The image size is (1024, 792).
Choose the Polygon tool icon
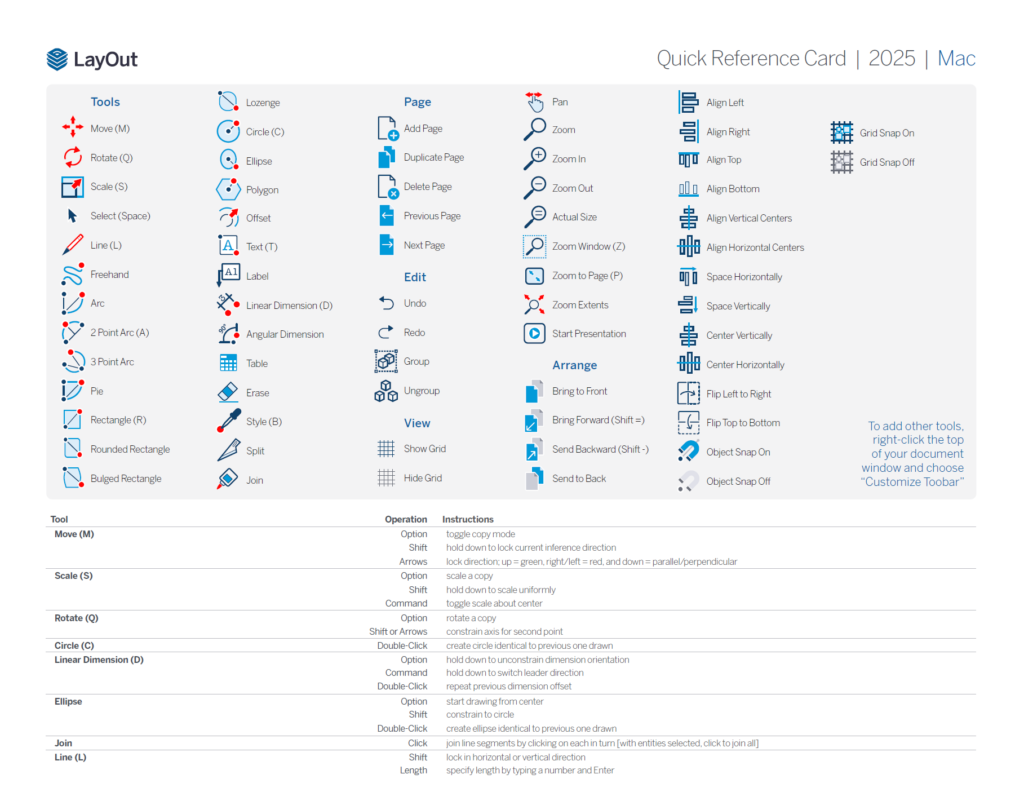pyautogui.click(x=228, y=189)
